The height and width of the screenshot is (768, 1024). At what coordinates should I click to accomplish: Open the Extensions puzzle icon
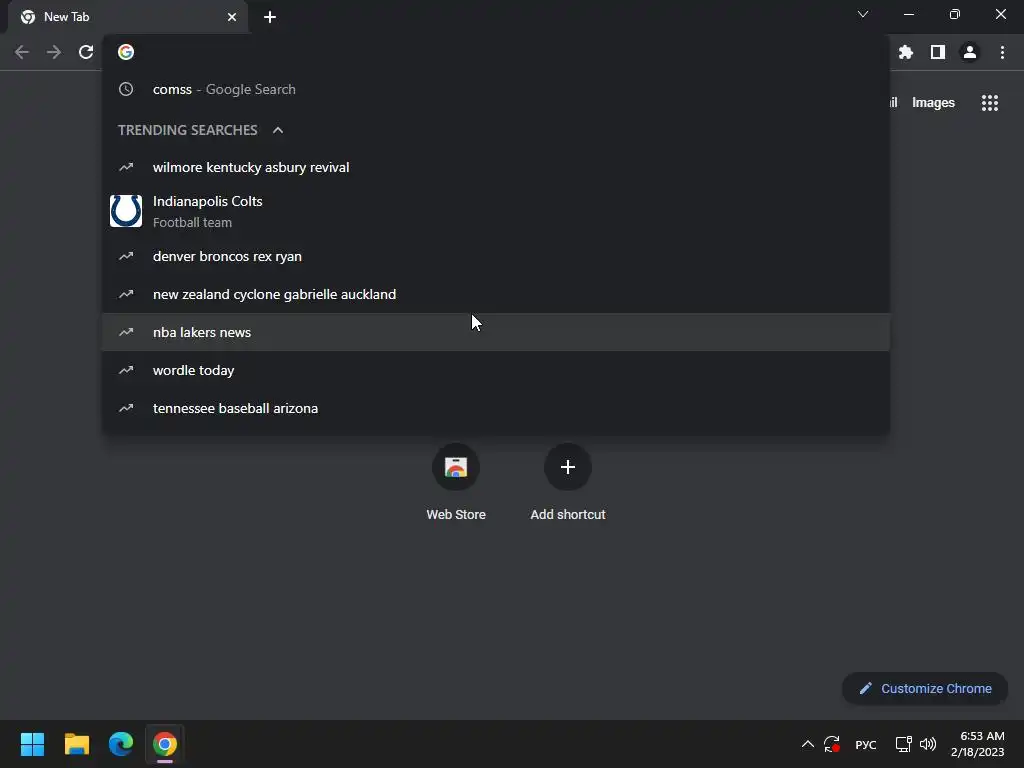coord(906,52)
